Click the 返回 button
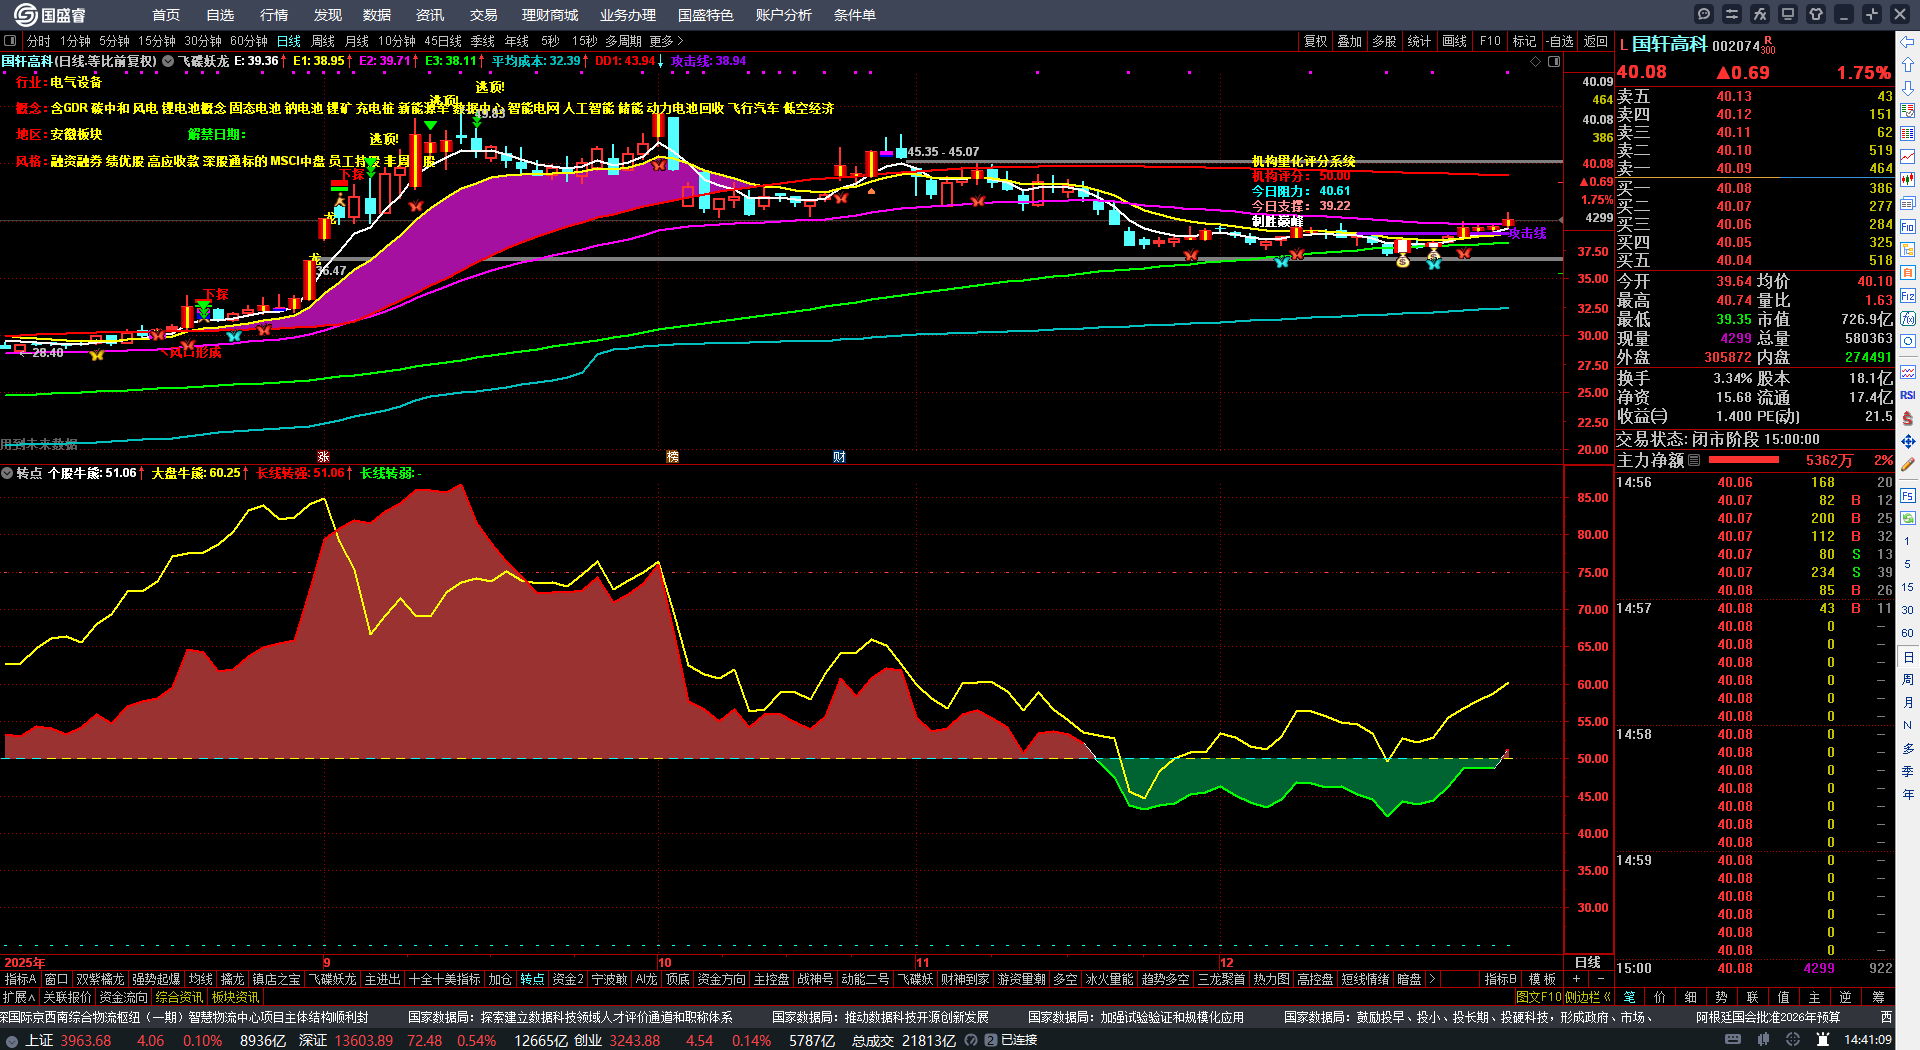 click(1596, 41)
